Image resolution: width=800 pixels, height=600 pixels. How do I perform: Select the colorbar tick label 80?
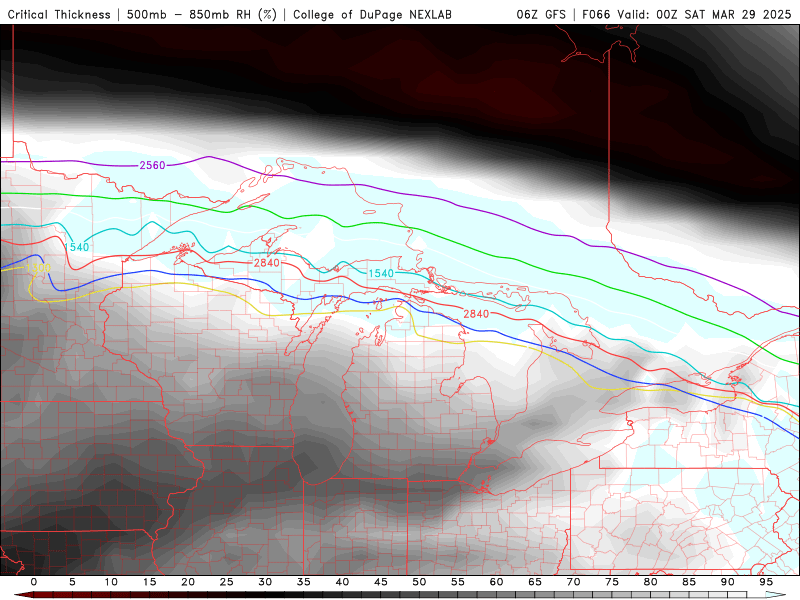651,582
